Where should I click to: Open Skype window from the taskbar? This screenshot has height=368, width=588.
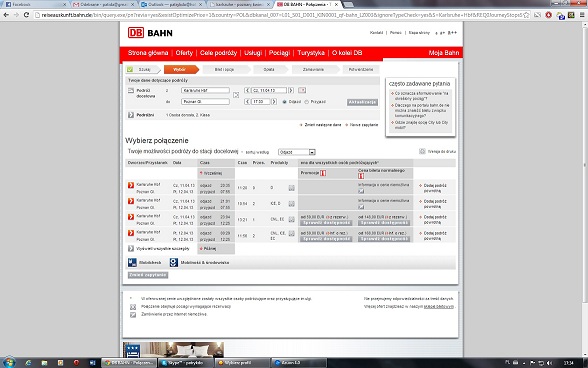(x=185, y=363)
